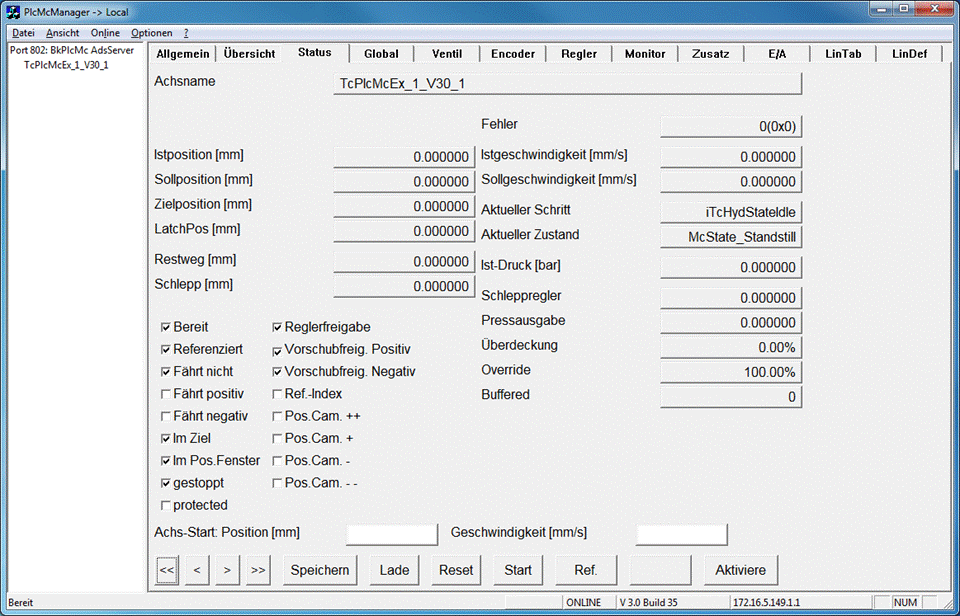
Task: Toggle the Im Ziel checkbox
Action: point(165,438)
